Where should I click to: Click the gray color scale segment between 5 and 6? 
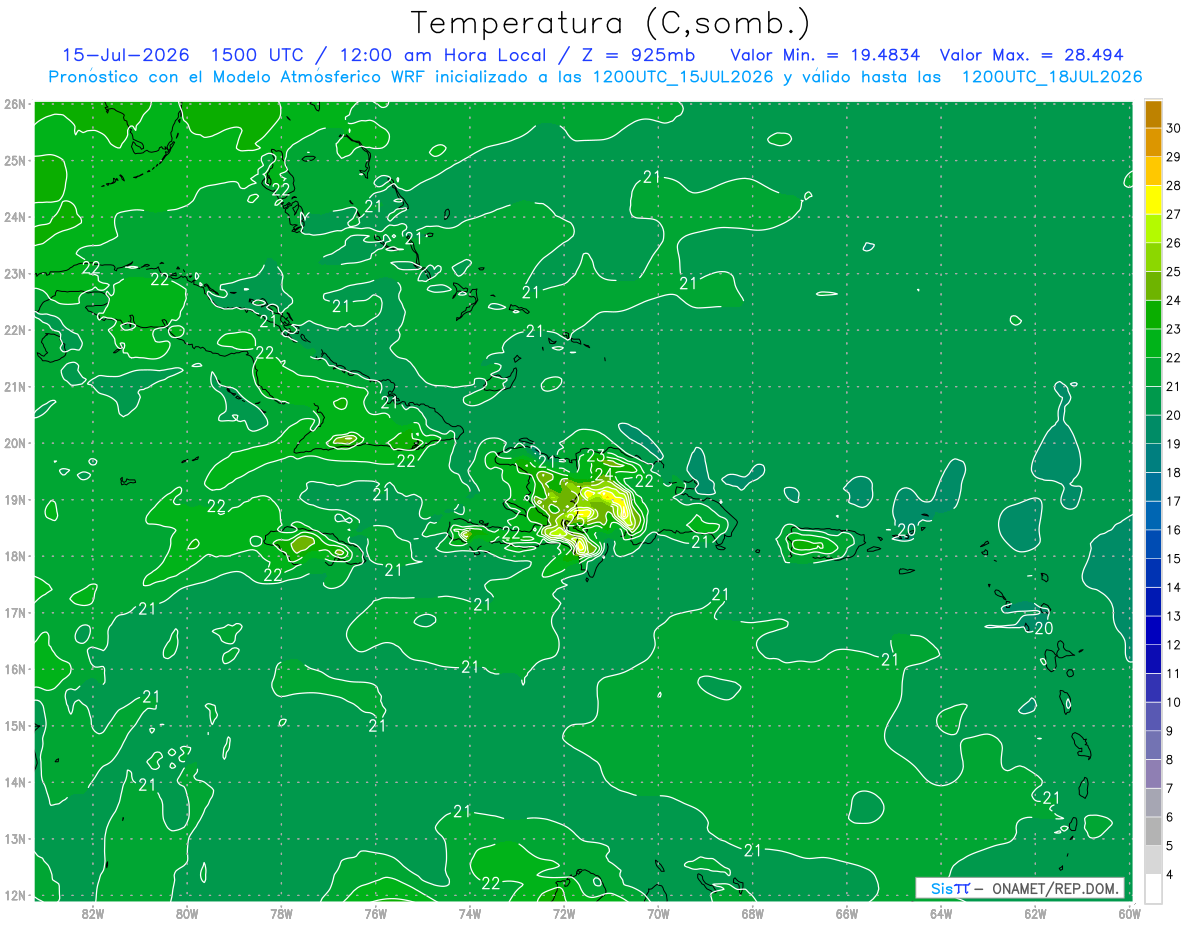pyautogui.click(x=1153, y=831)
